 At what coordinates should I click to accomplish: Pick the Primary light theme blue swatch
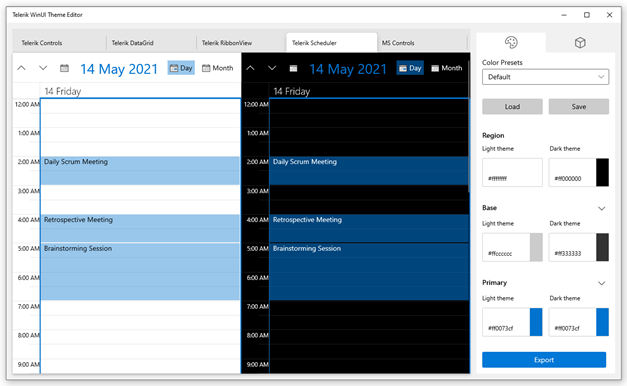click(536, 322)
